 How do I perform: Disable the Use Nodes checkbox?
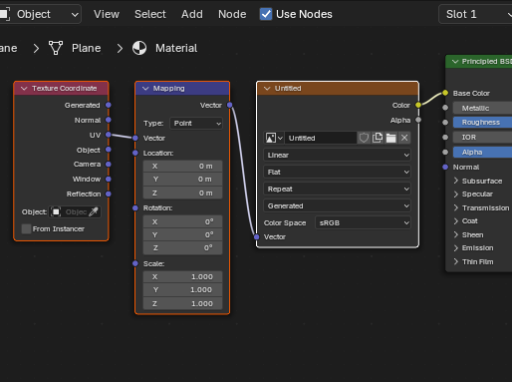click(266, 14)
